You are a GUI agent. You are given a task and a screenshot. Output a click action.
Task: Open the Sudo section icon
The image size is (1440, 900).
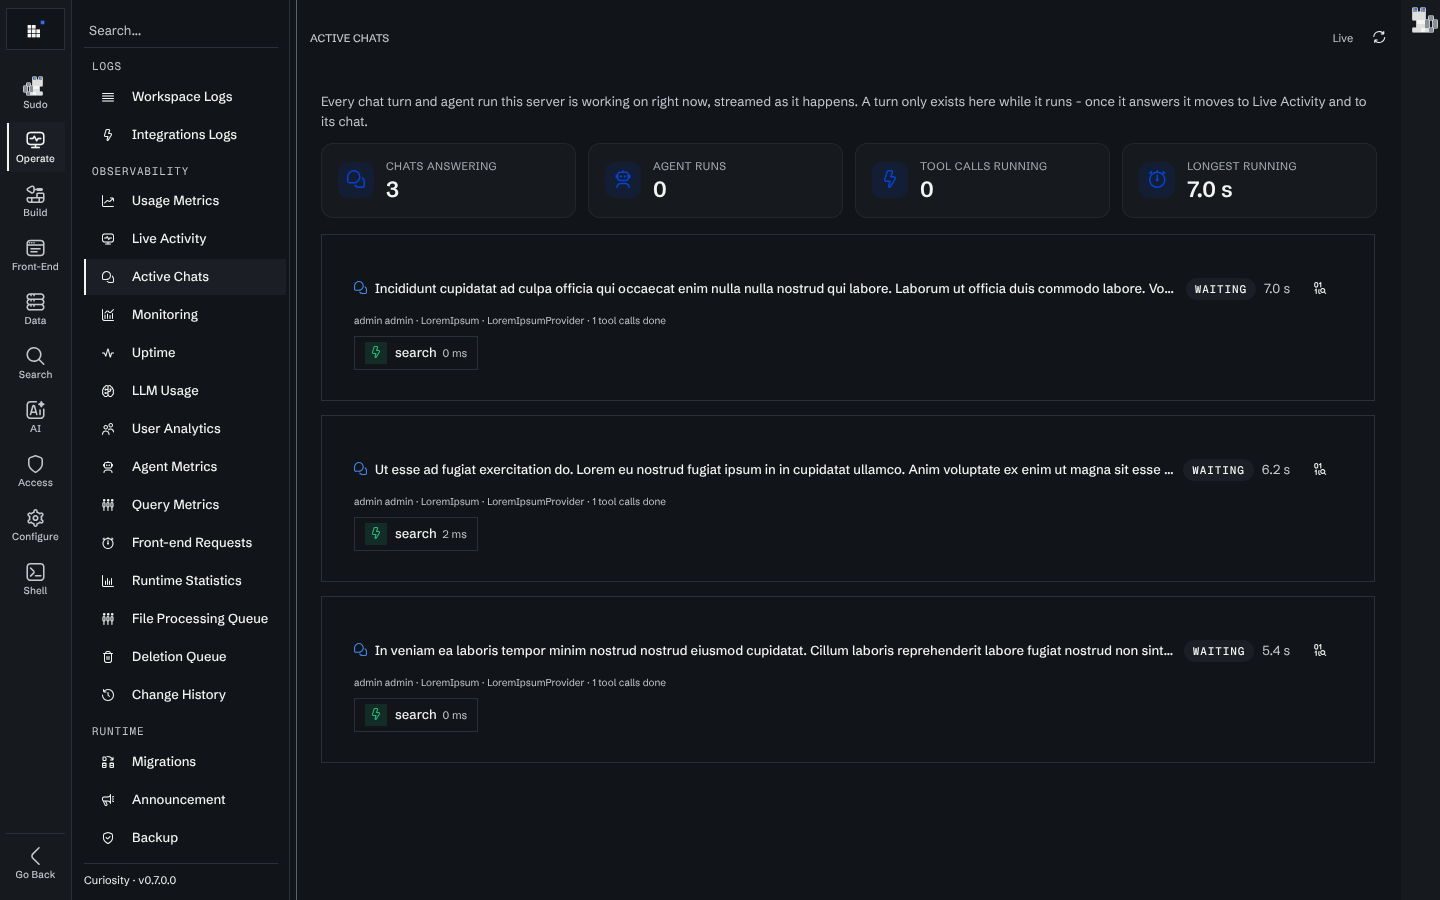pyautogui.click(x=35, y=93)
